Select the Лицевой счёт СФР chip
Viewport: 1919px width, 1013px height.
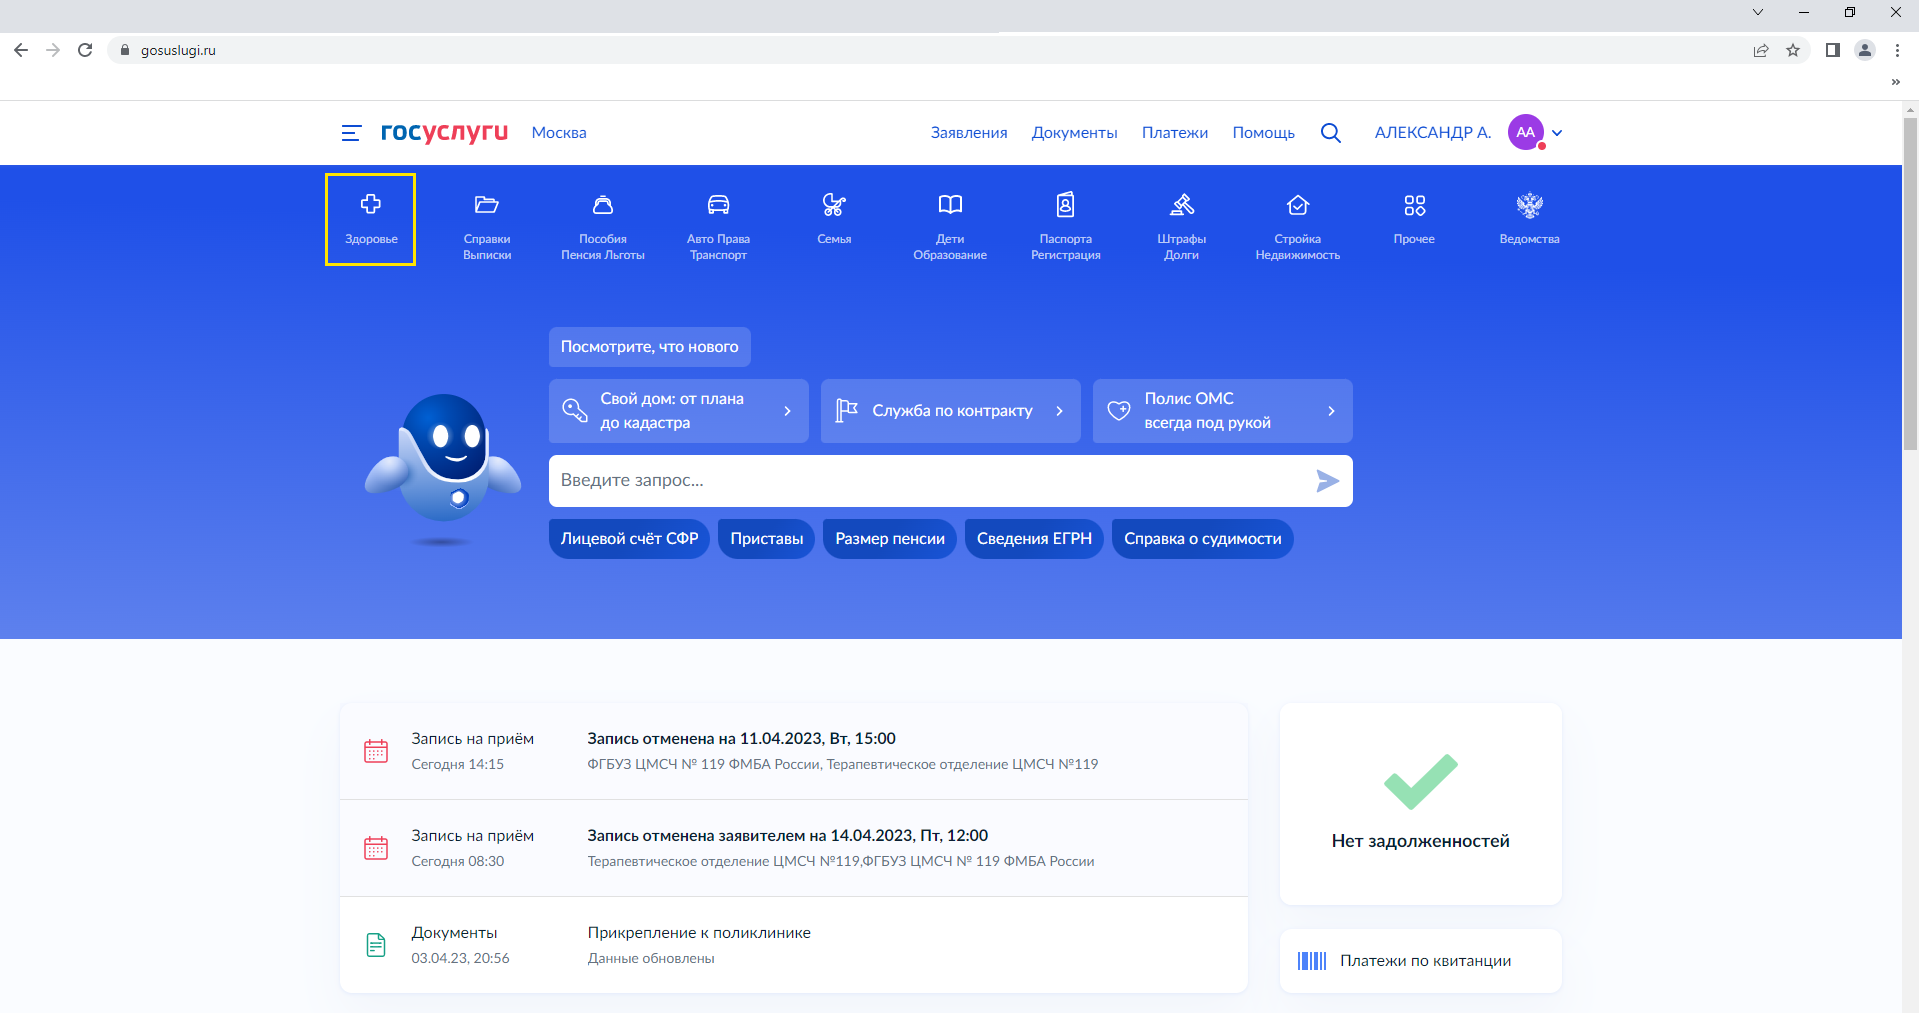[x=630, y=539]
